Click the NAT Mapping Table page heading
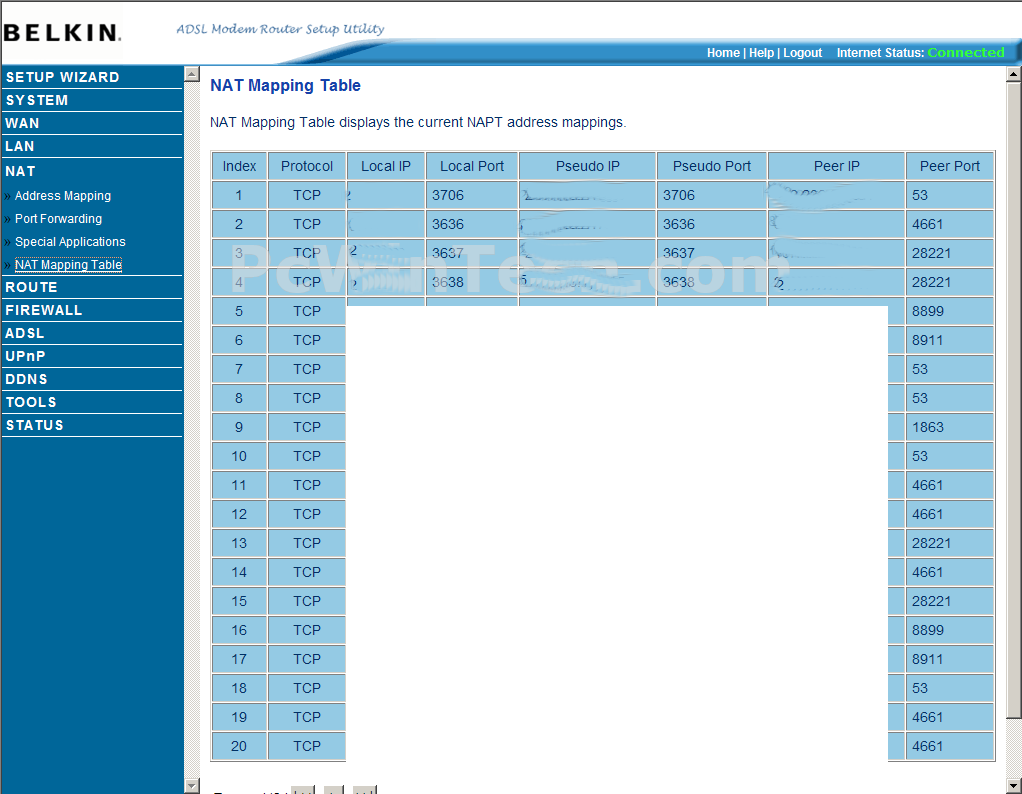The image size is (1022, 794). pos(285,85)
